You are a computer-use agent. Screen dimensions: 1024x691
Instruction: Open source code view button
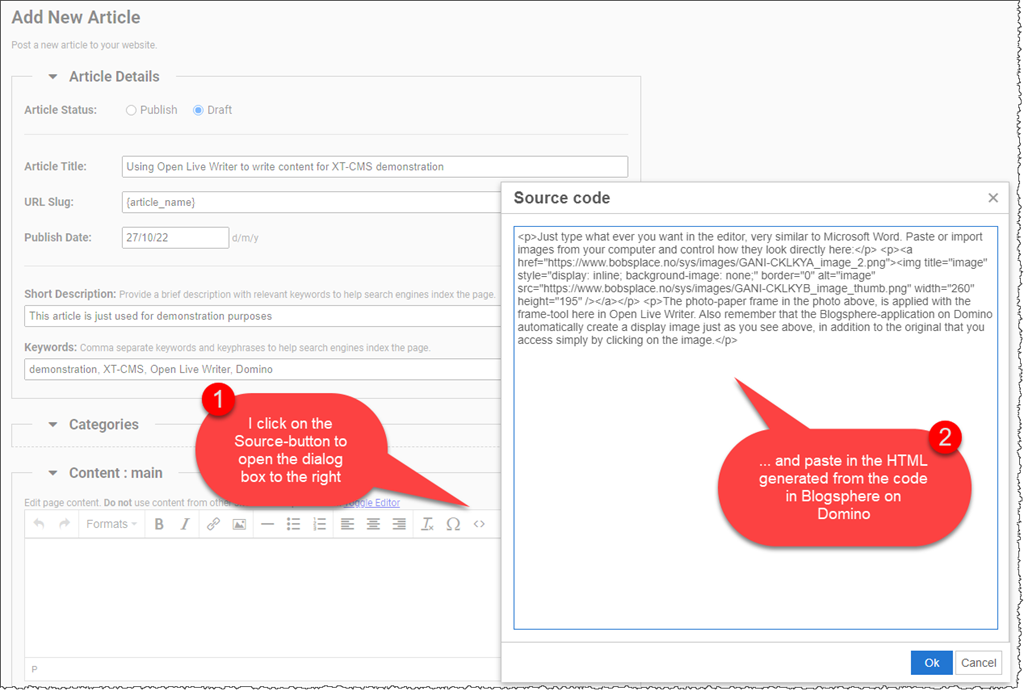coord(479,524)
